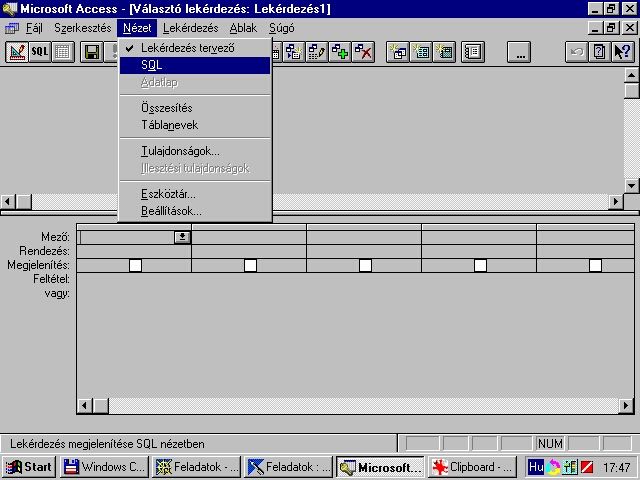Image resolution: width=640 pixels, height=480 pixels.
Task: Click the Mező cell of second column
Action: (x=249, y=237)
